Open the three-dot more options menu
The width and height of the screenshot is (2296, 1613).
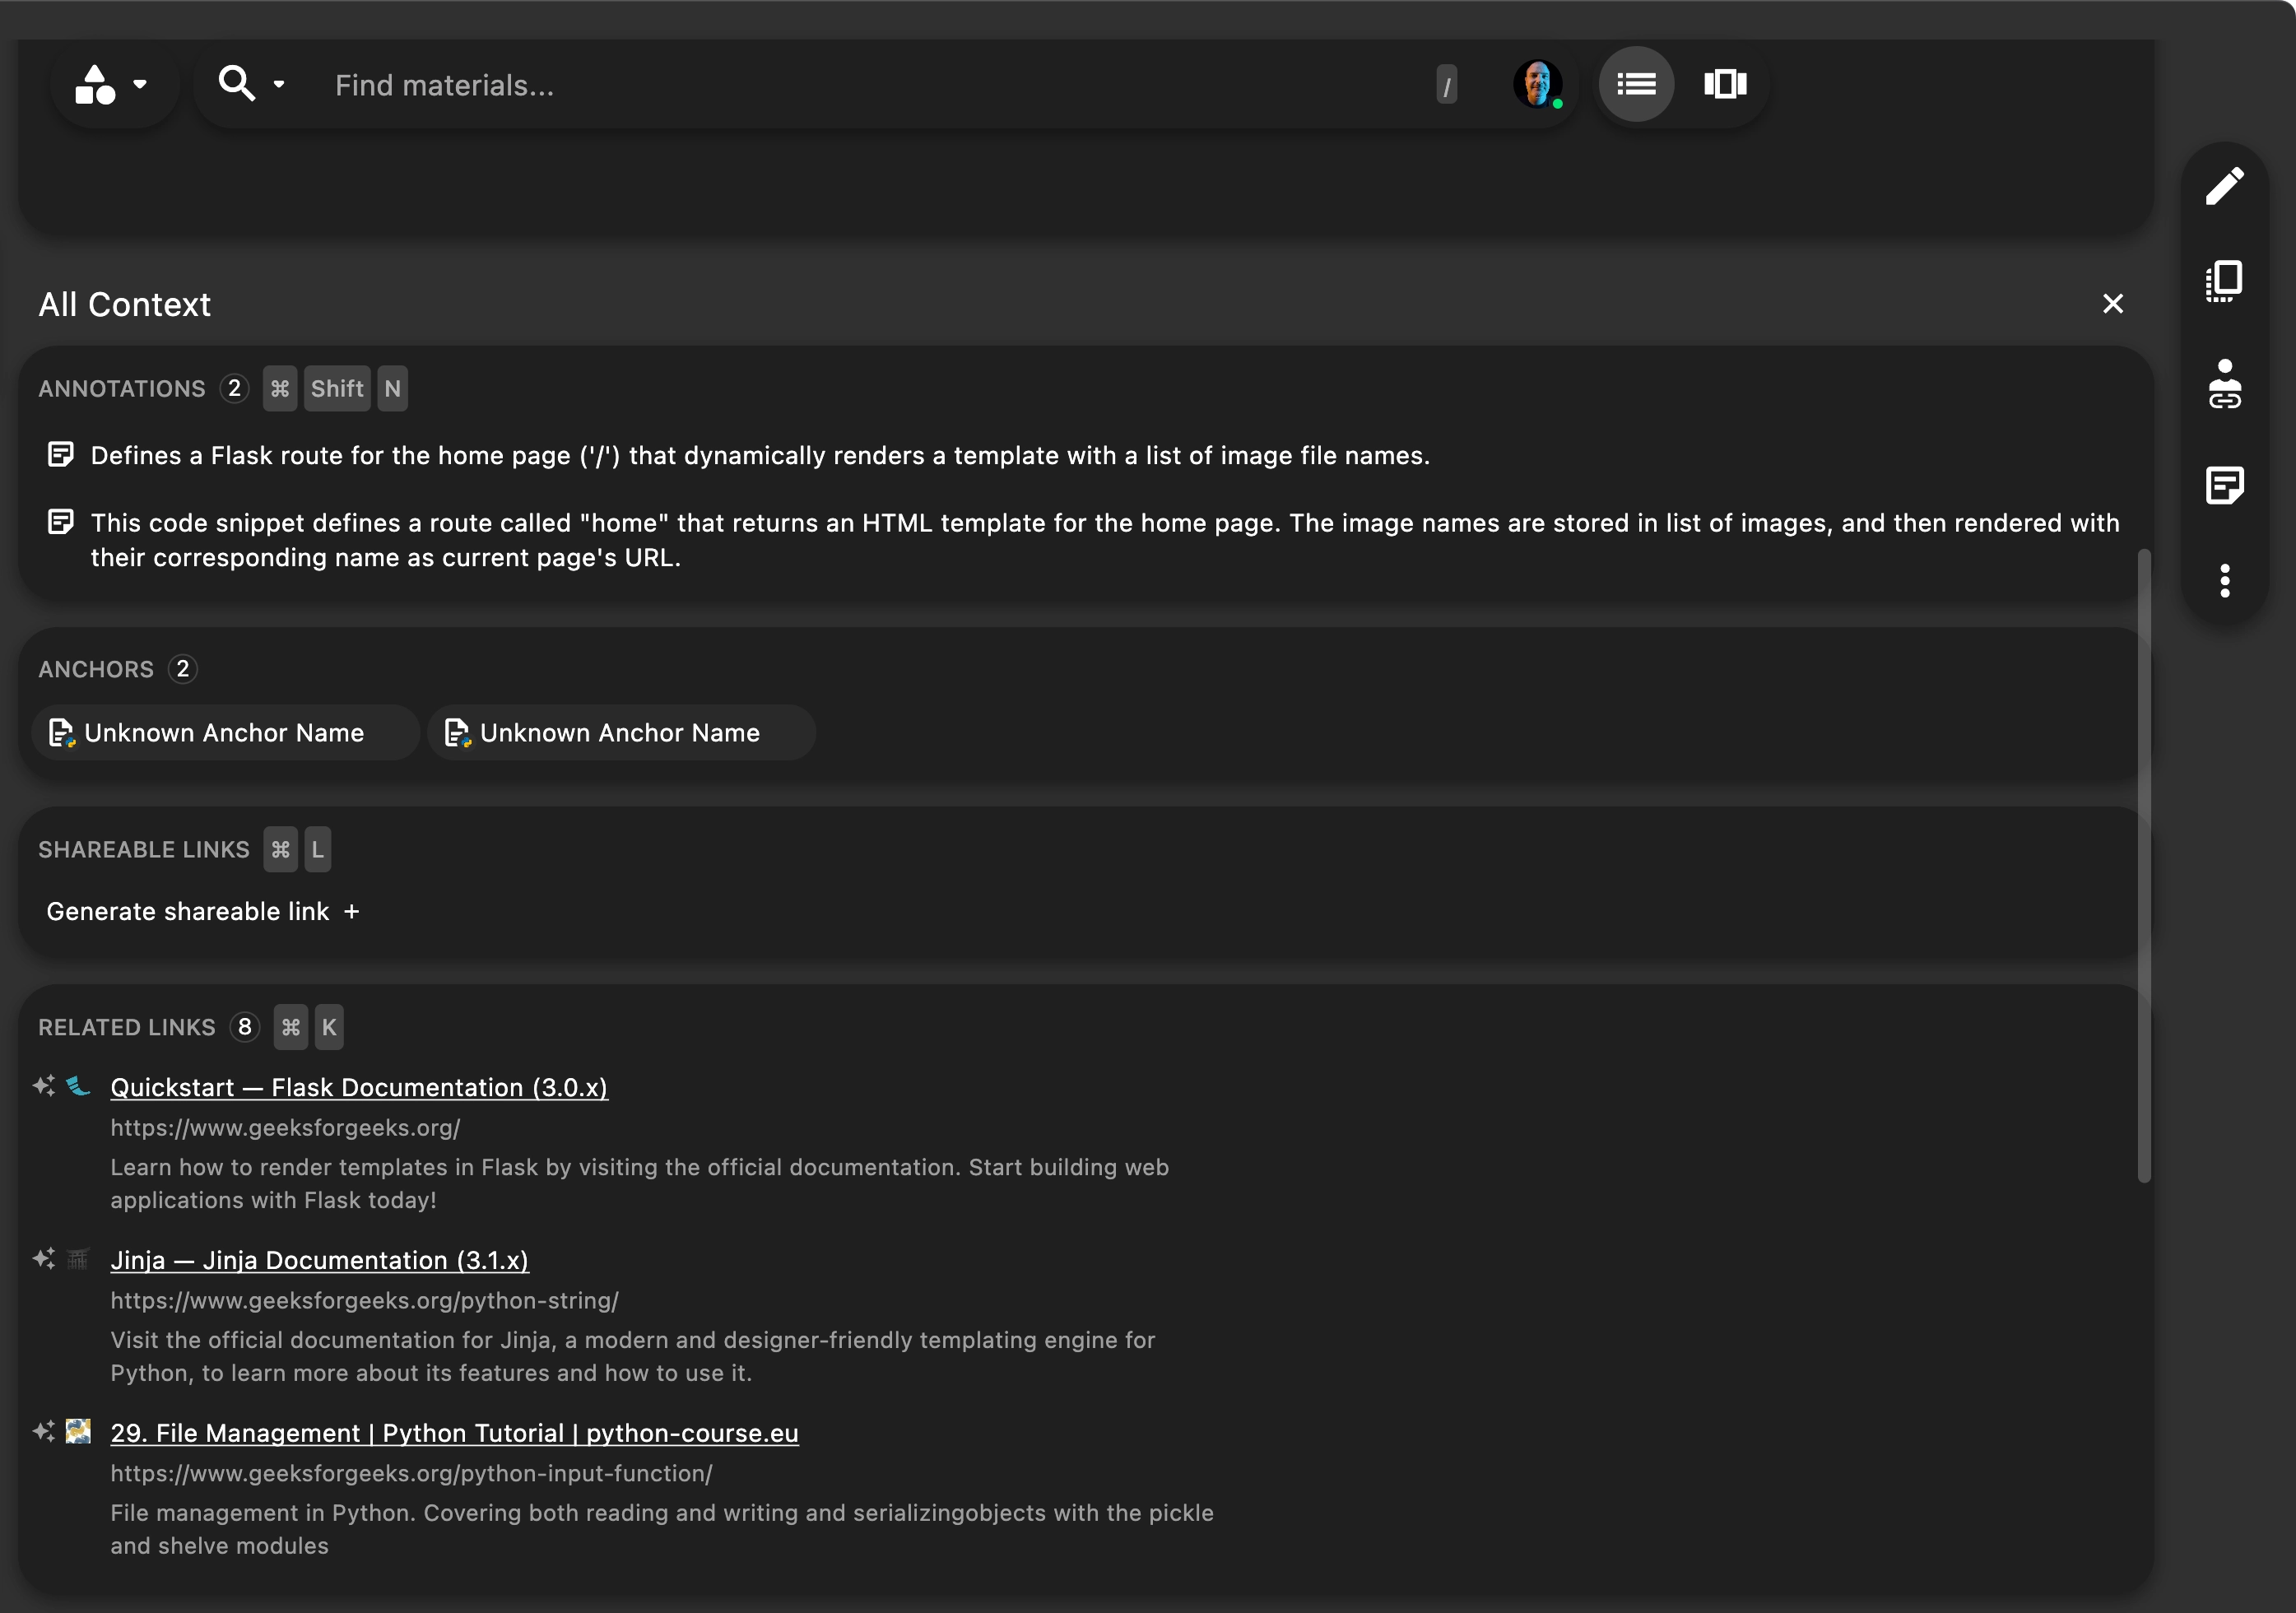(2224, 581)
